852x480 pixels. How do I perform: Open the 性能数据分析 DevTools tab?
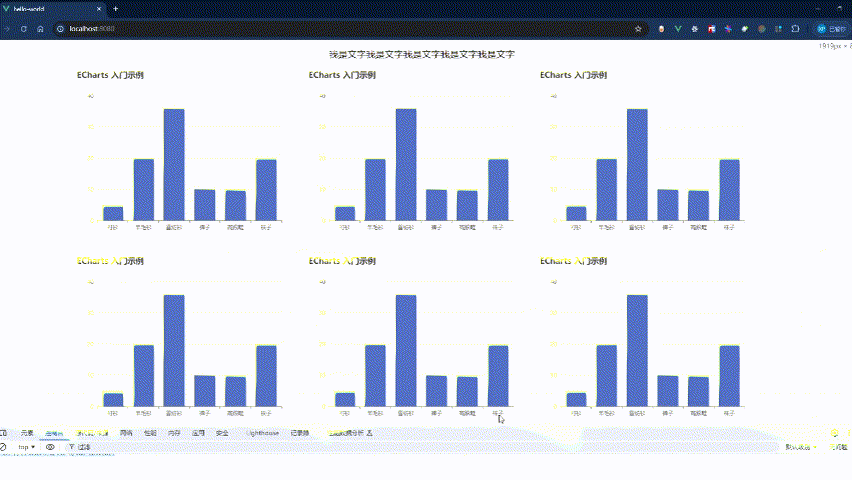(x=350, y=433)
